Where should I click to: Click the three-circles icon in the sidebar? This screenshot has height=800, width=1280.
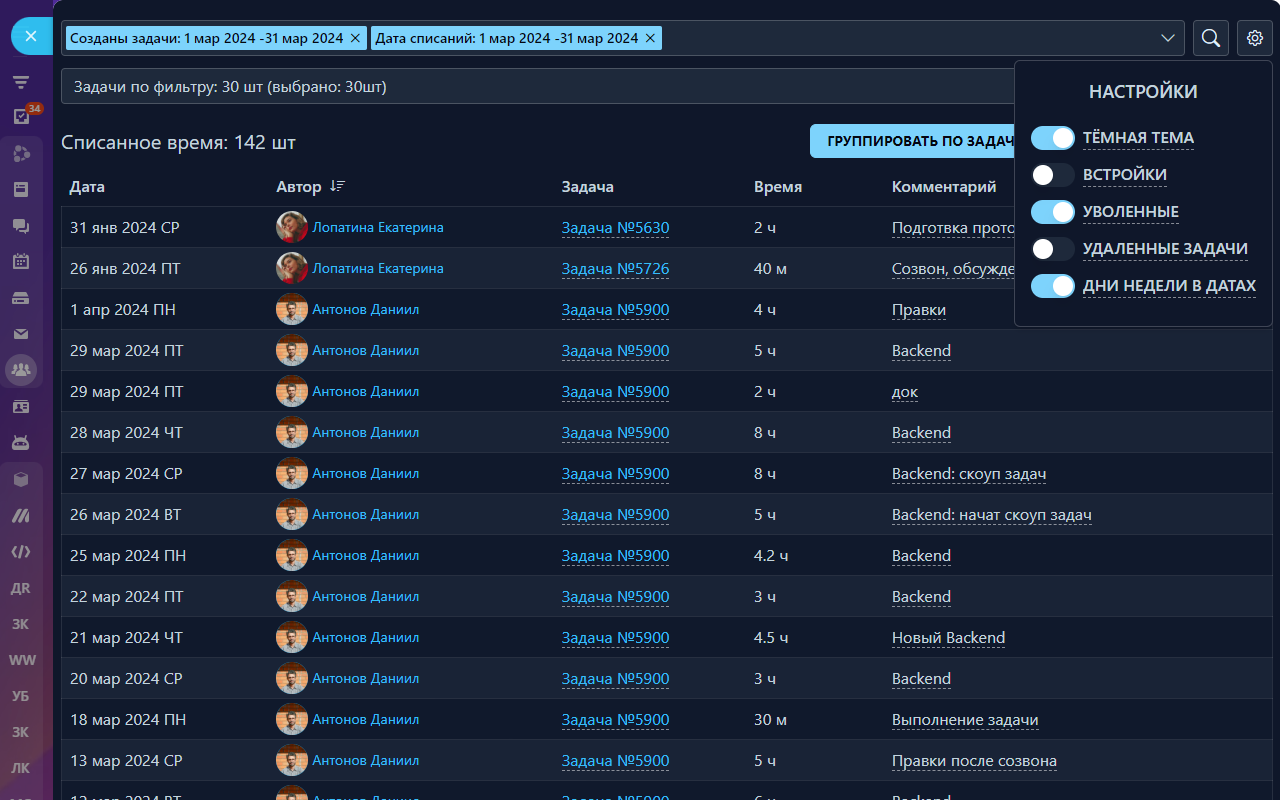pyautogui.click(x=21, y=153)
